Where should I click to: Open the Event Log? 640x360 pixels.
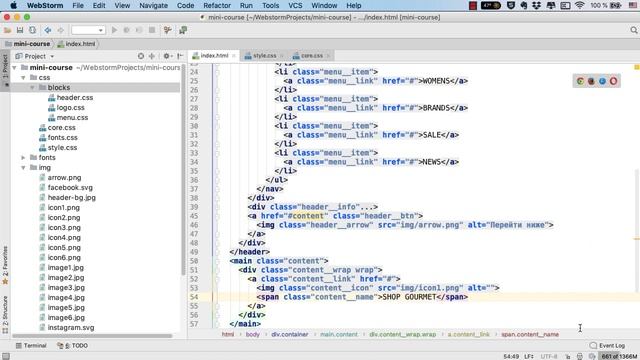[x=607, y=346]
